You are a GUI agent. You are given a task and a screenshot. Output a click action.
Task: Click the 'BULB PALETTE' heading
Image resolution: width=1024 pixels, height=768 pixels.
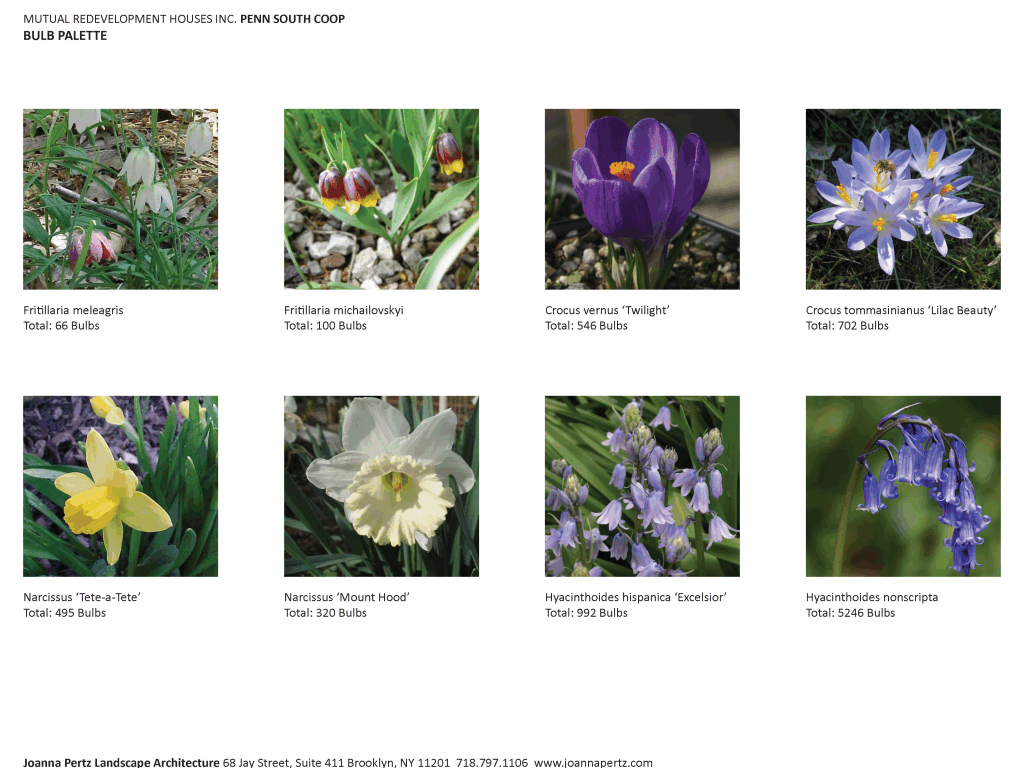click(65, 36)
